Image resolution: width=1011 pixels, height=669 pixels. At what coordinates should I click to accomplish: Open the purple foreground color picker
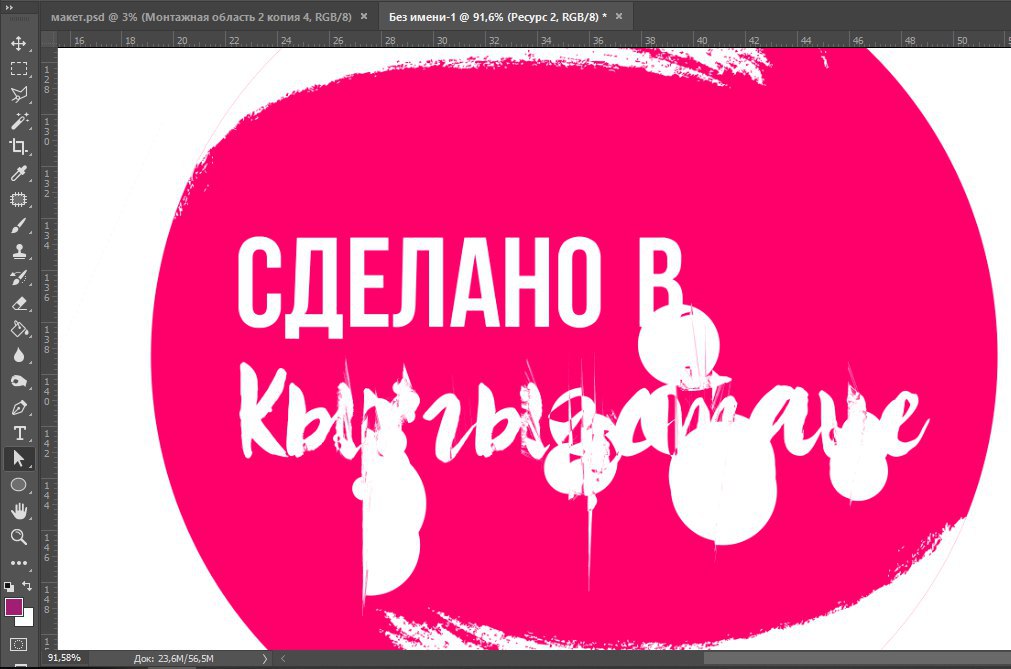(13, 606)
